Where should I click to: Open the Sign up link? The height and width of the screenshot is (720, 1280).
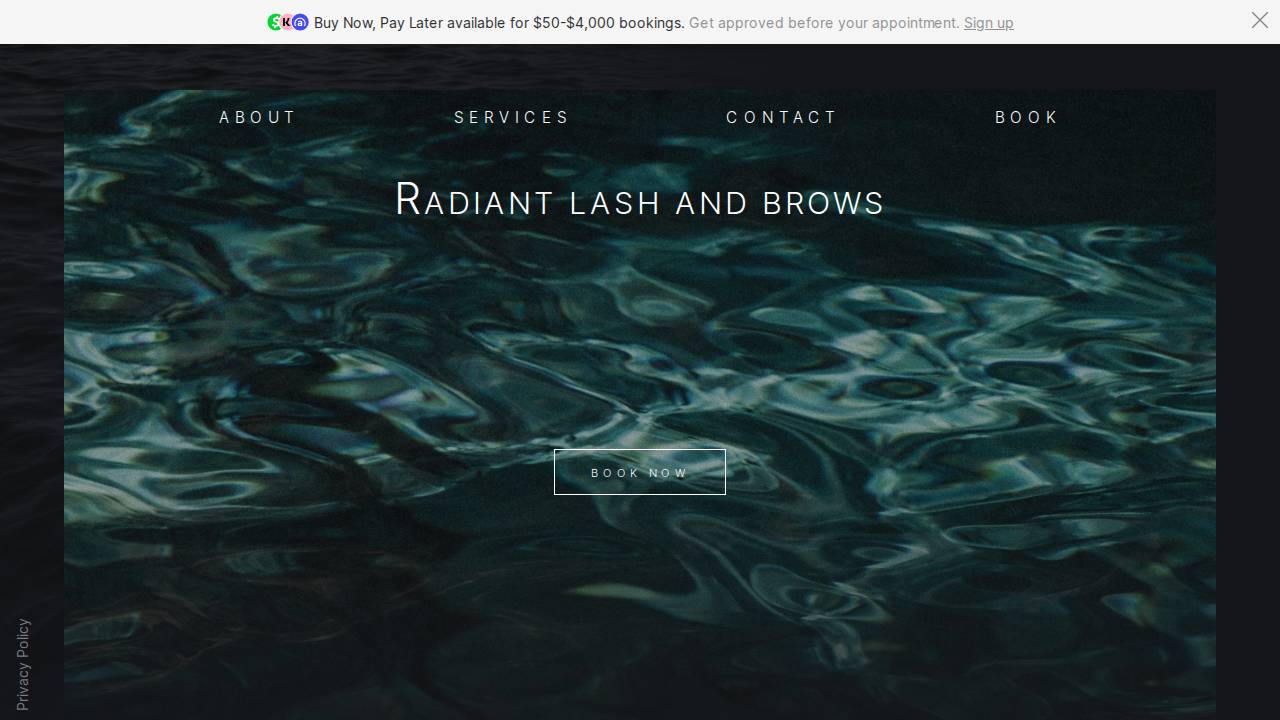click(988, 22)
